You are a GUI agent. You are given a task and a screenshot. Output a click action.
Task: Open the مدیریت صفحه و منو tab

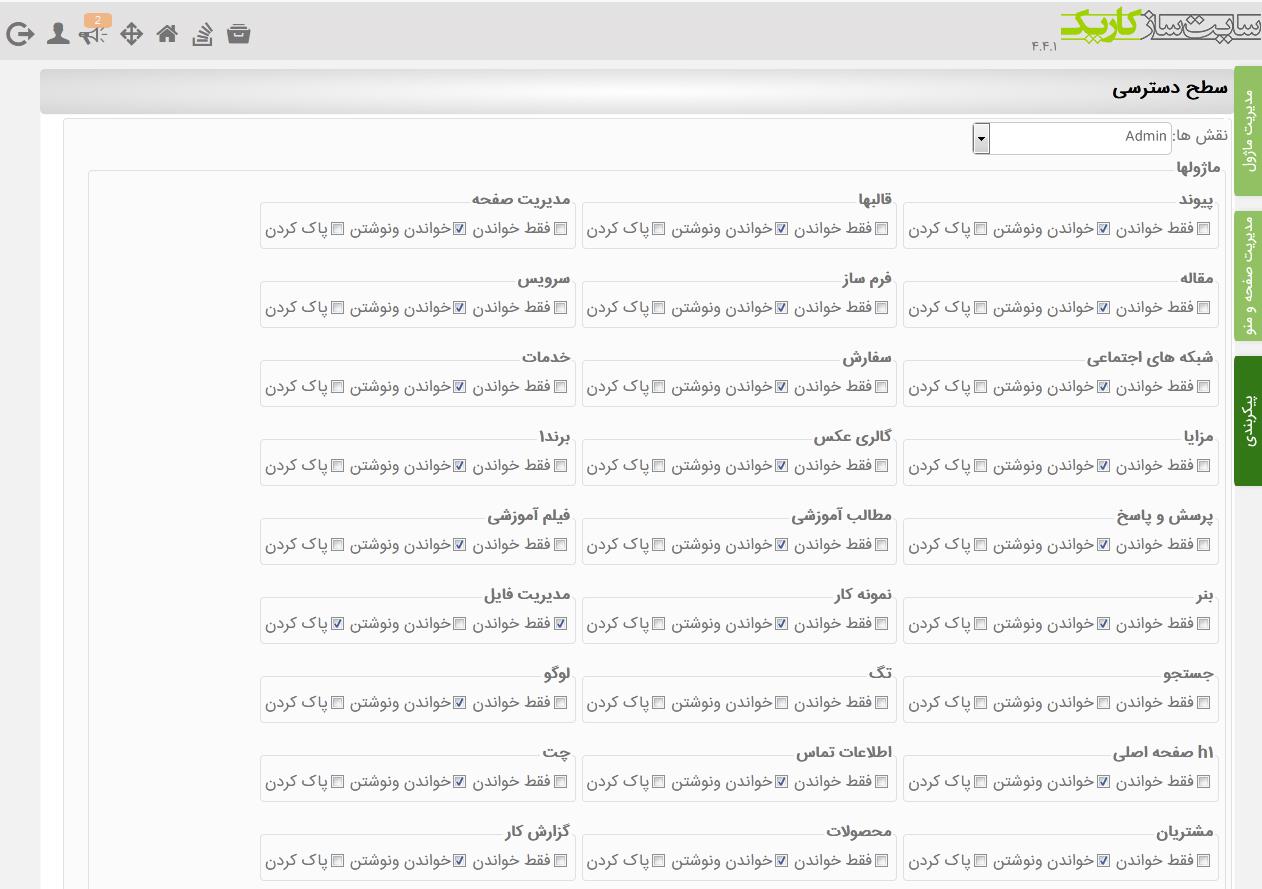(1248, 276)
